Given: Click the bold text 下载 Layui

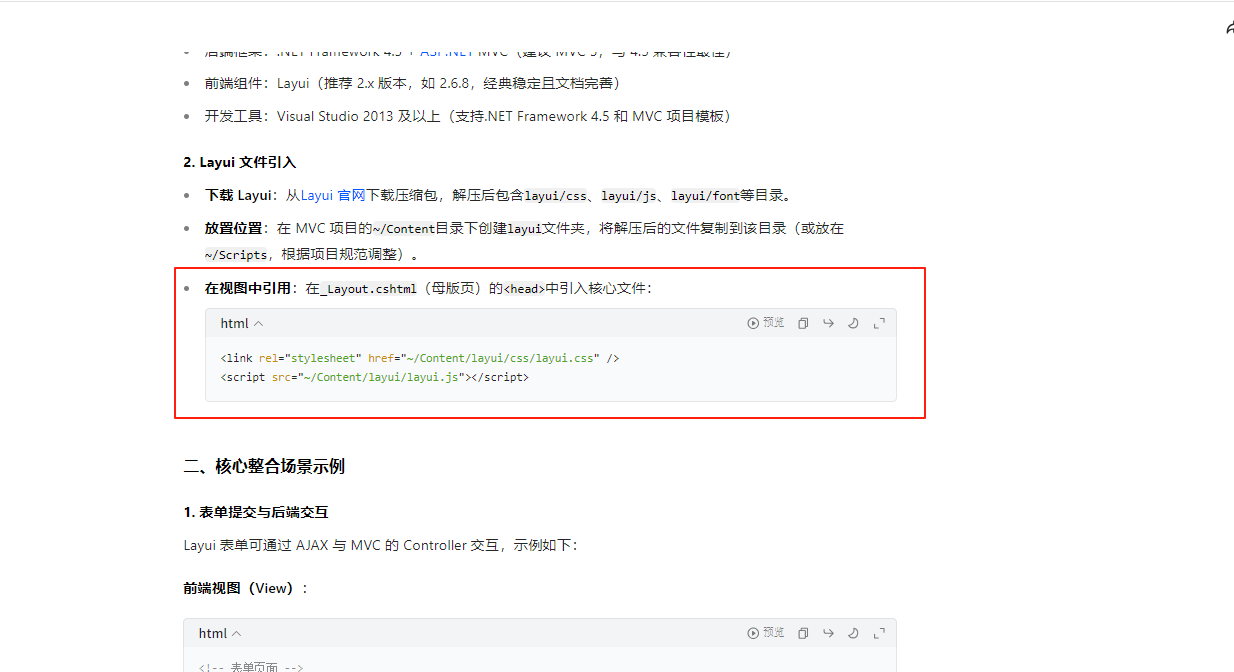Looking at the screenshot, I should tap(239, 195).
